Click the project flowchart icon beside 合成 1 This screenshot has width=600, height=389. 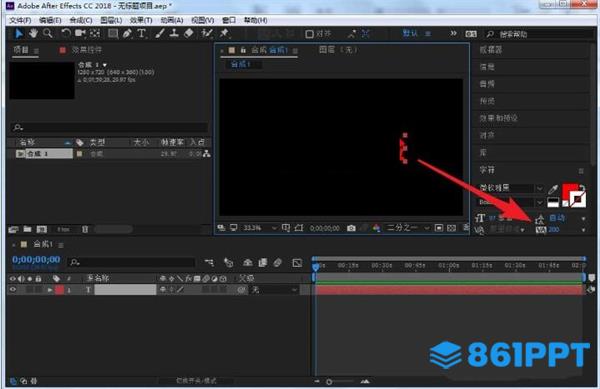[x=207, y=154]
